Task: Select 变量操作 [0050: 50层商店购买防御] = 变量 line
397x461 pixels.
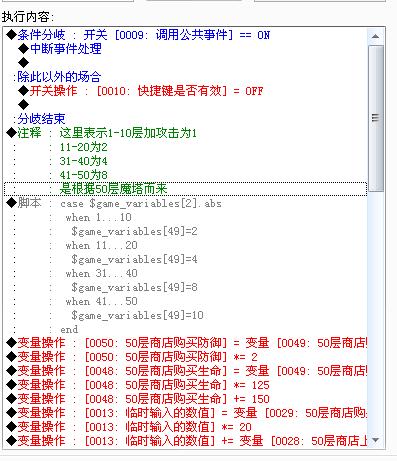Action: (x=186, y=343)
